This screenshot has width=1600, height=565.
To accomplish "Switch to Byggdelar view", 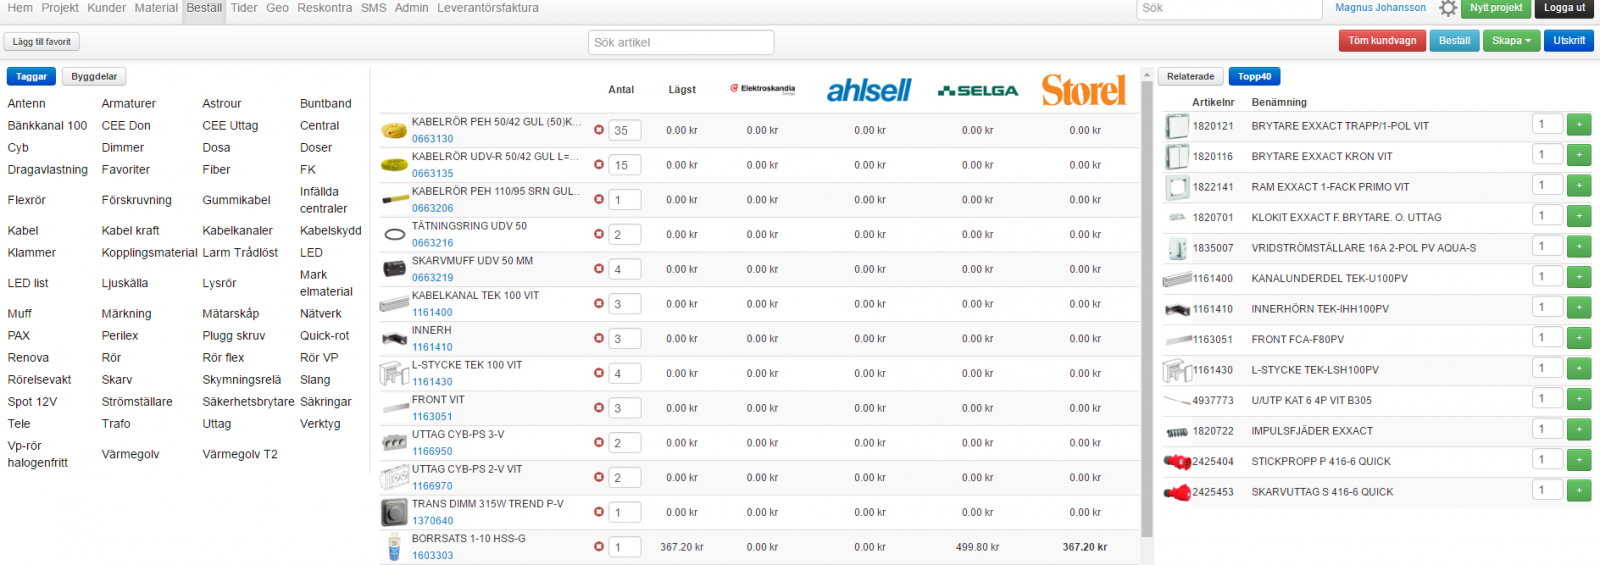I will (x=94, y=77).
